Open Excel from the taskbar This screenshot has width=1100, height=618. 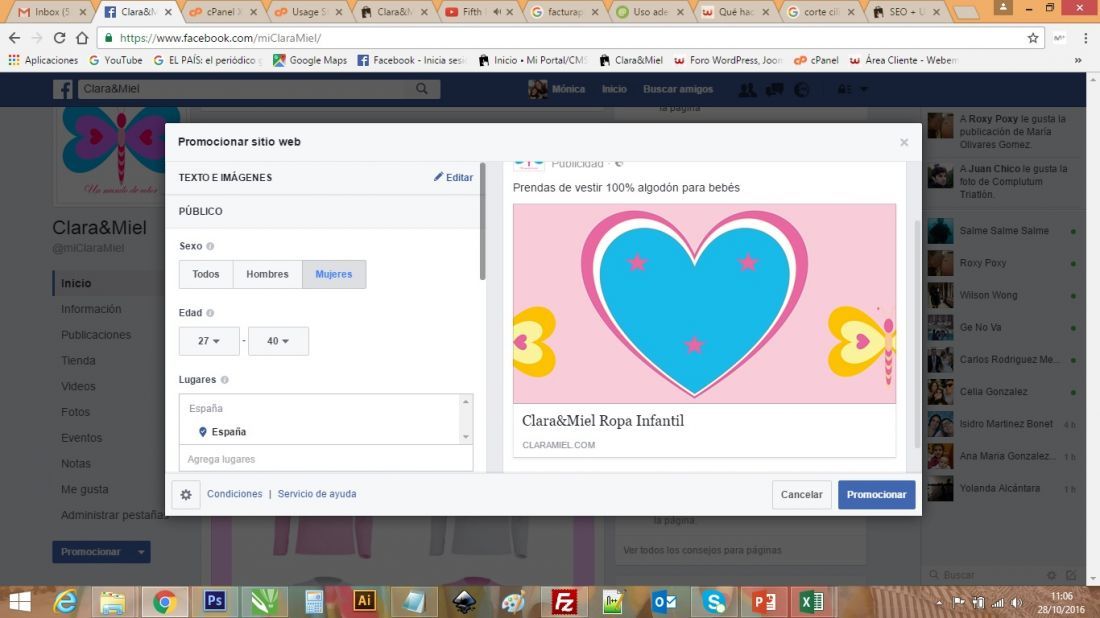tap(812, 602)
